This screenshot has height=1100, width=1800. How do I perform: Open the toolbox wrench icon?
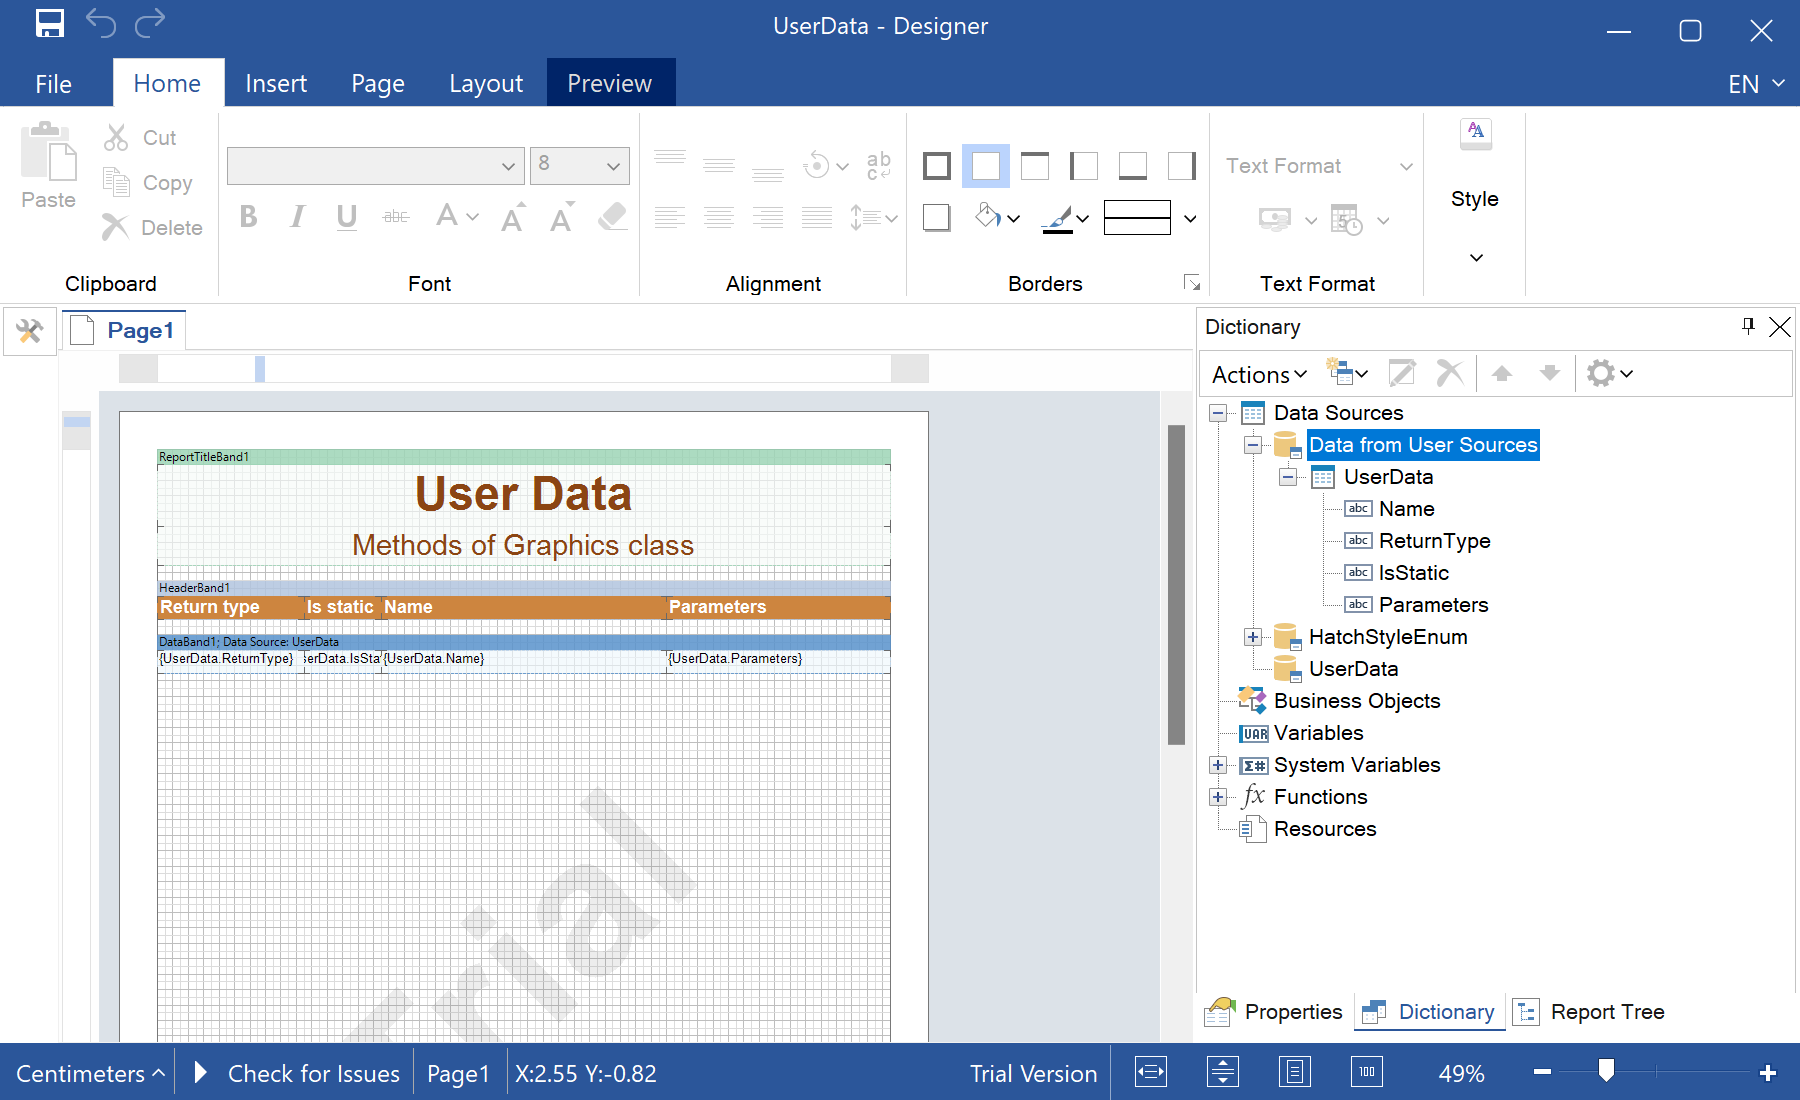29,331
